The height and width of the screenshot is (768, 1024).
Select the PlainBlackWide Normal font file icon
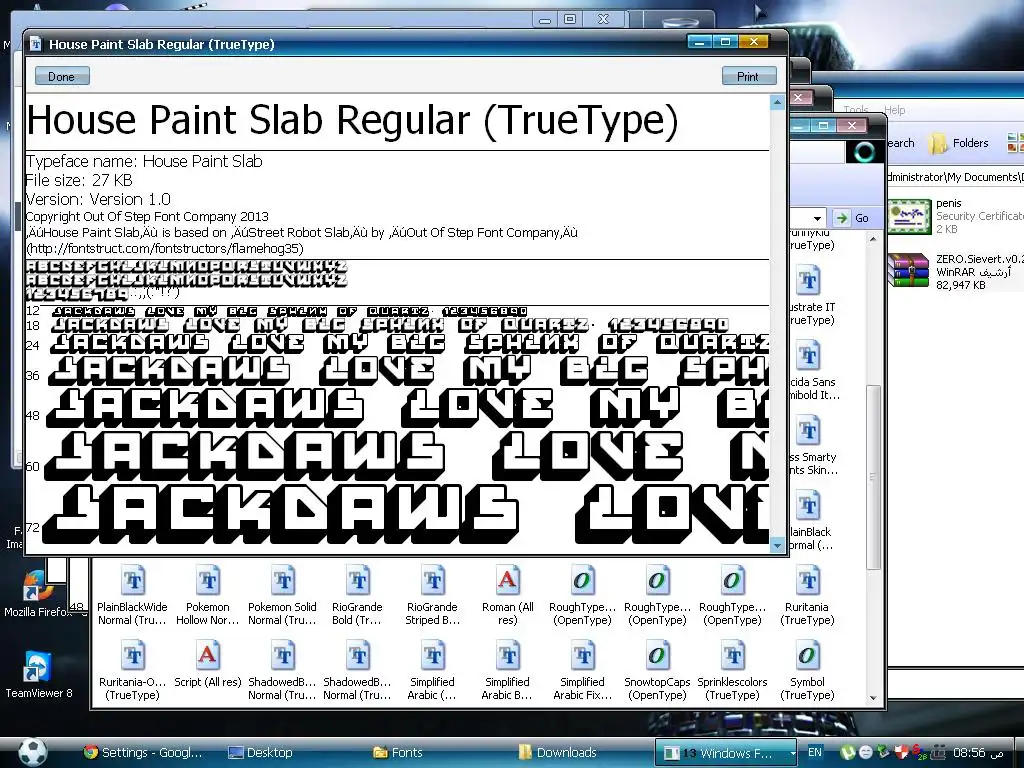133,581
